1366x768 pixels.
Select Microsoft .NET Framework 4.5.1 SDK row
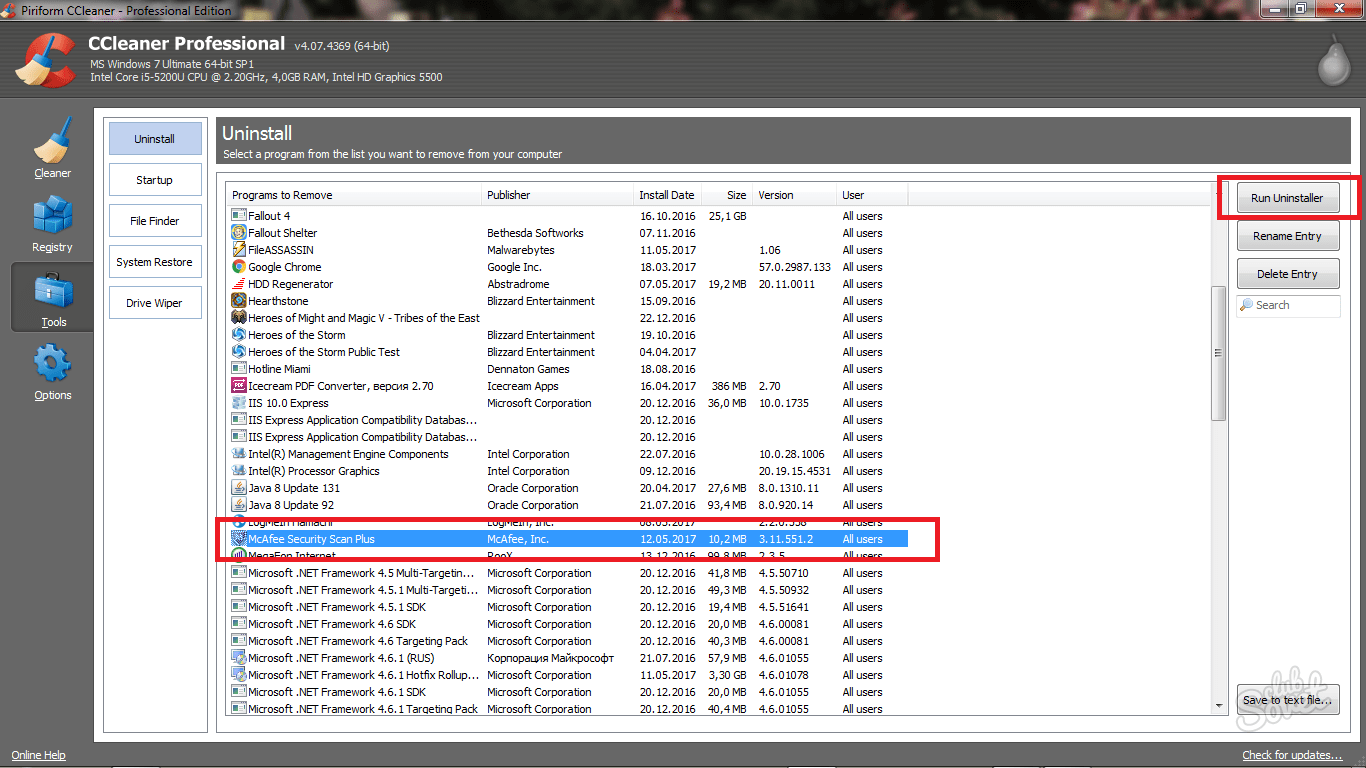[568, 607]
